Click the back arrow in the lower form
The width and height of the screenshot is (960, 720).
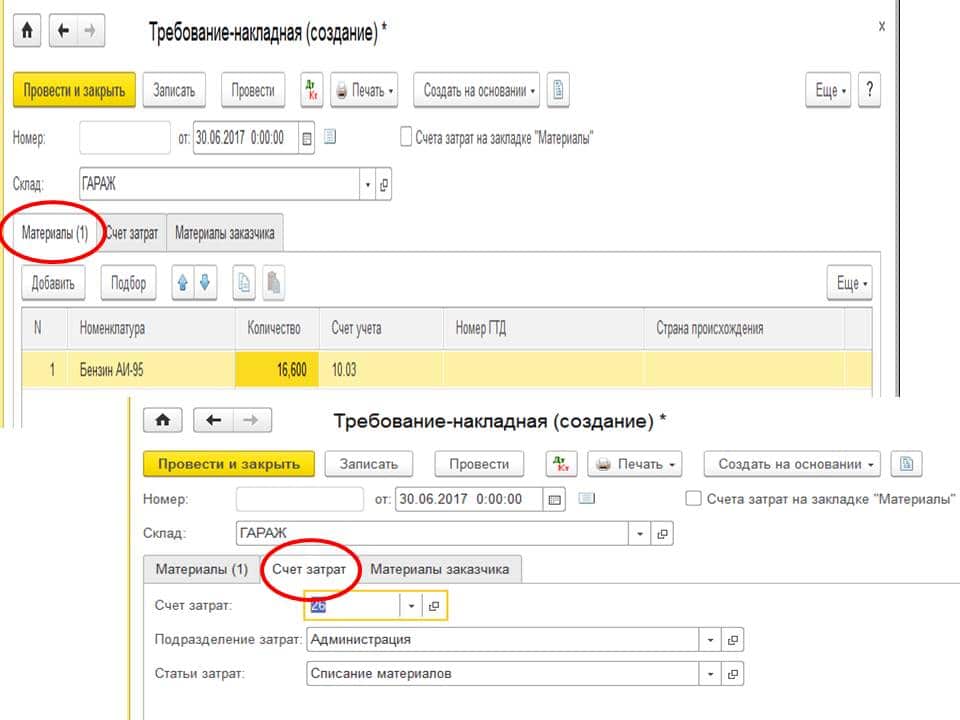click(x=213, y=421)
